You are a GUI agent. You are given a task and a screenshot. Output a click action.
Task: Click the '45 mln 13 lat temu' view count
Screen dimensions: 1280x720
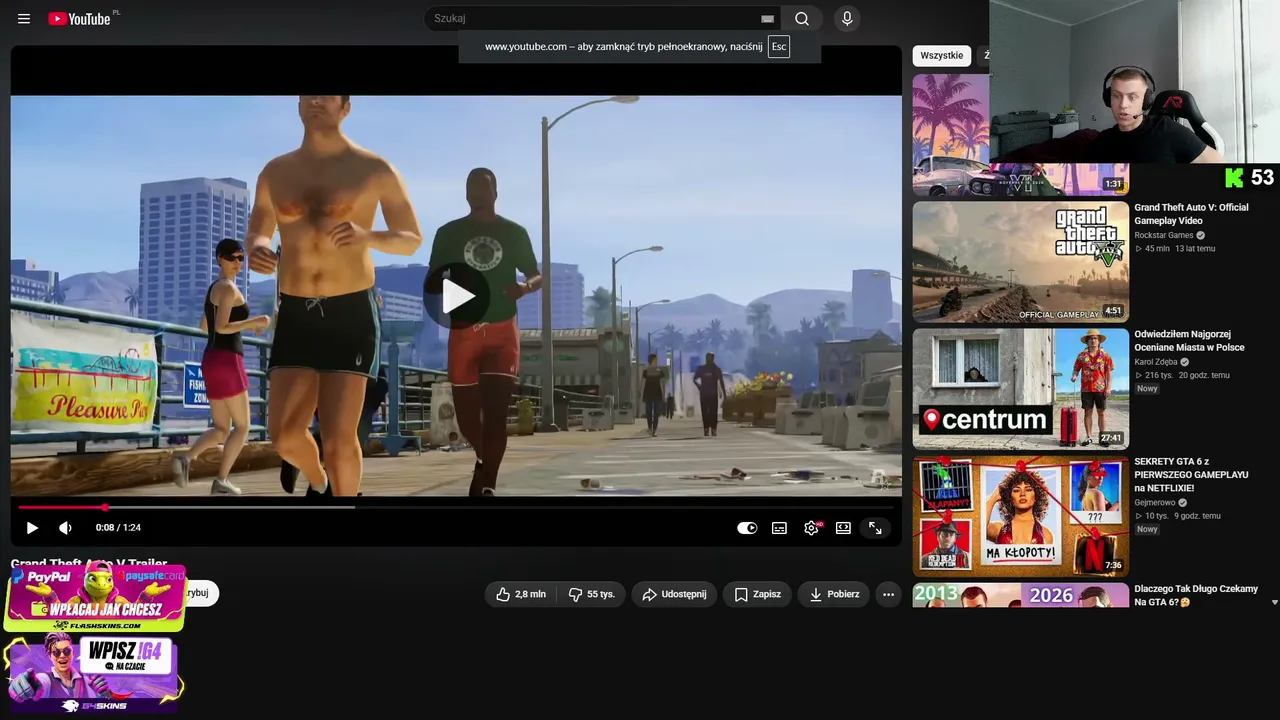tap(1175, 249)
